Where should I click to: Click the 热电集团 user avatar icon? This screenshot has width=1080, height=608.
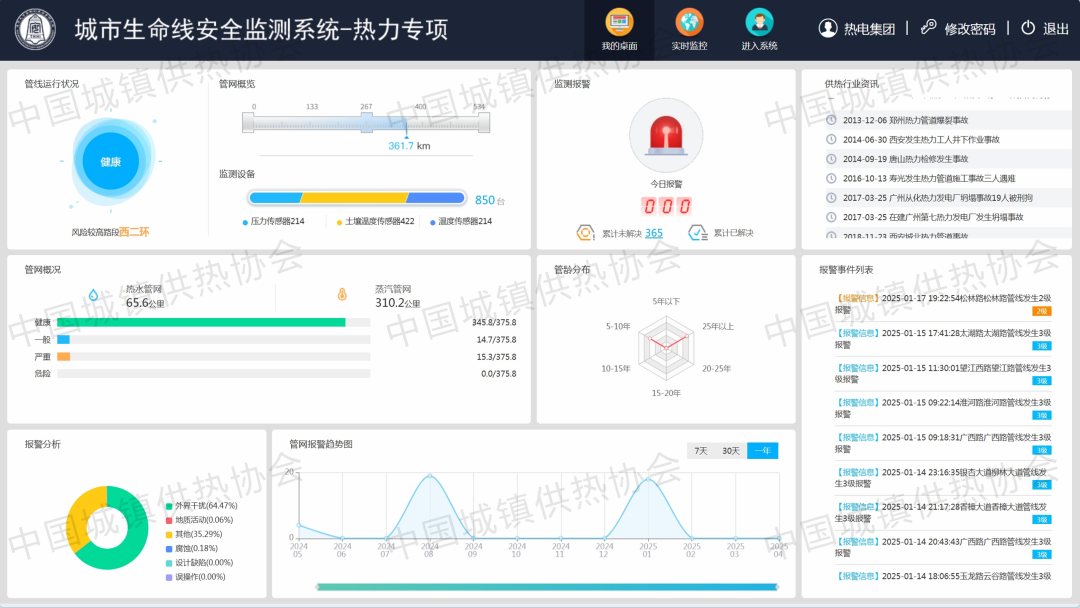tap(828, 28)
